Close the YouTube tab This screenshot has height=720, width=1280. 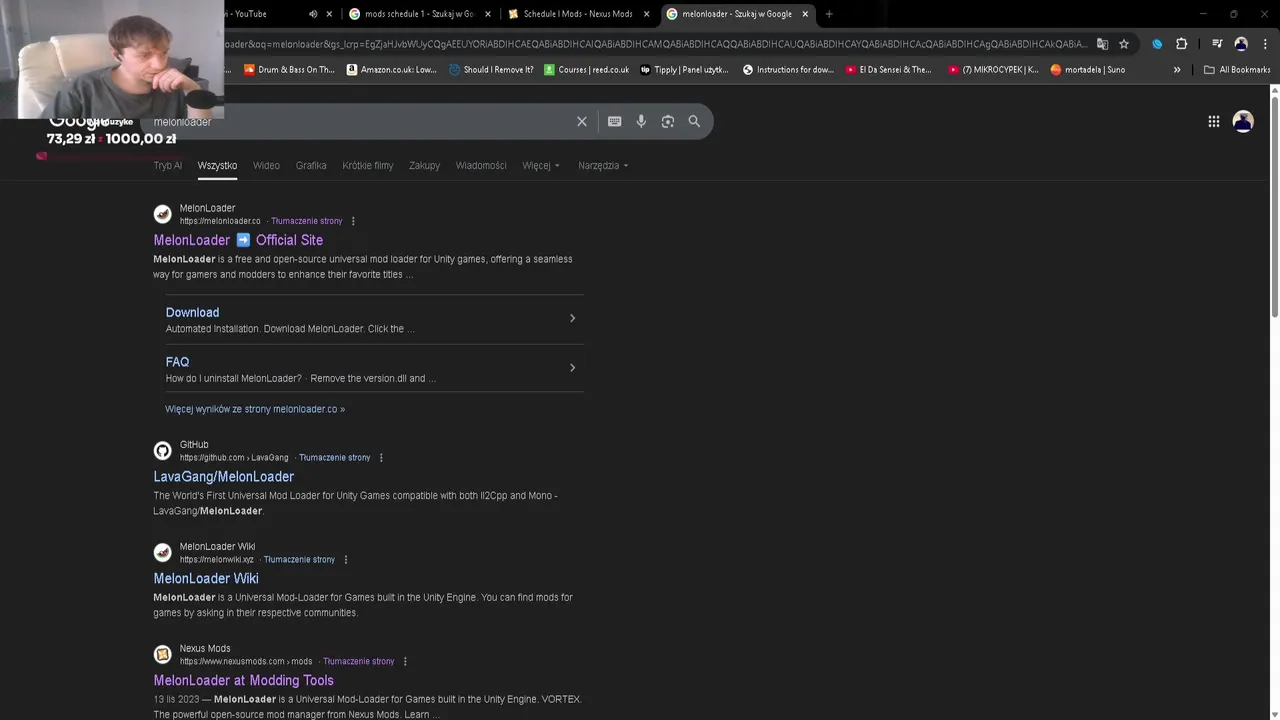(329, 14)
